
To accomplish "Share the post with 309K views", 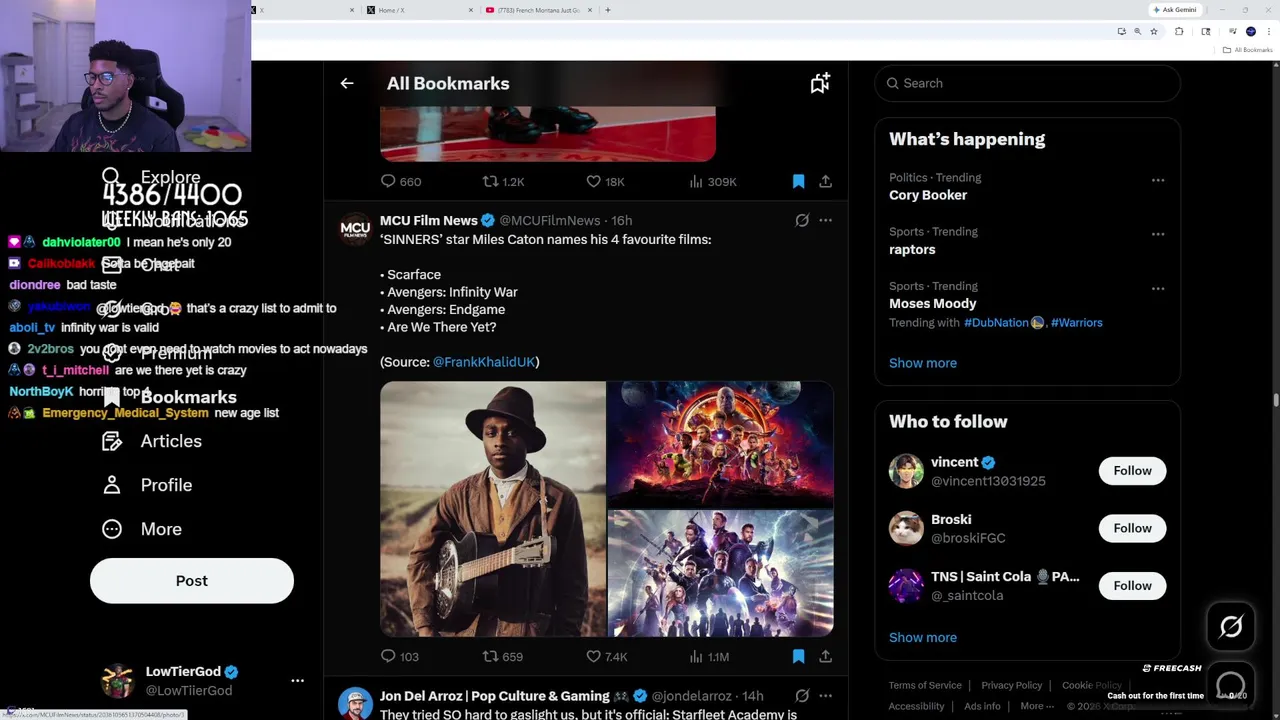I will click(825, 182).
